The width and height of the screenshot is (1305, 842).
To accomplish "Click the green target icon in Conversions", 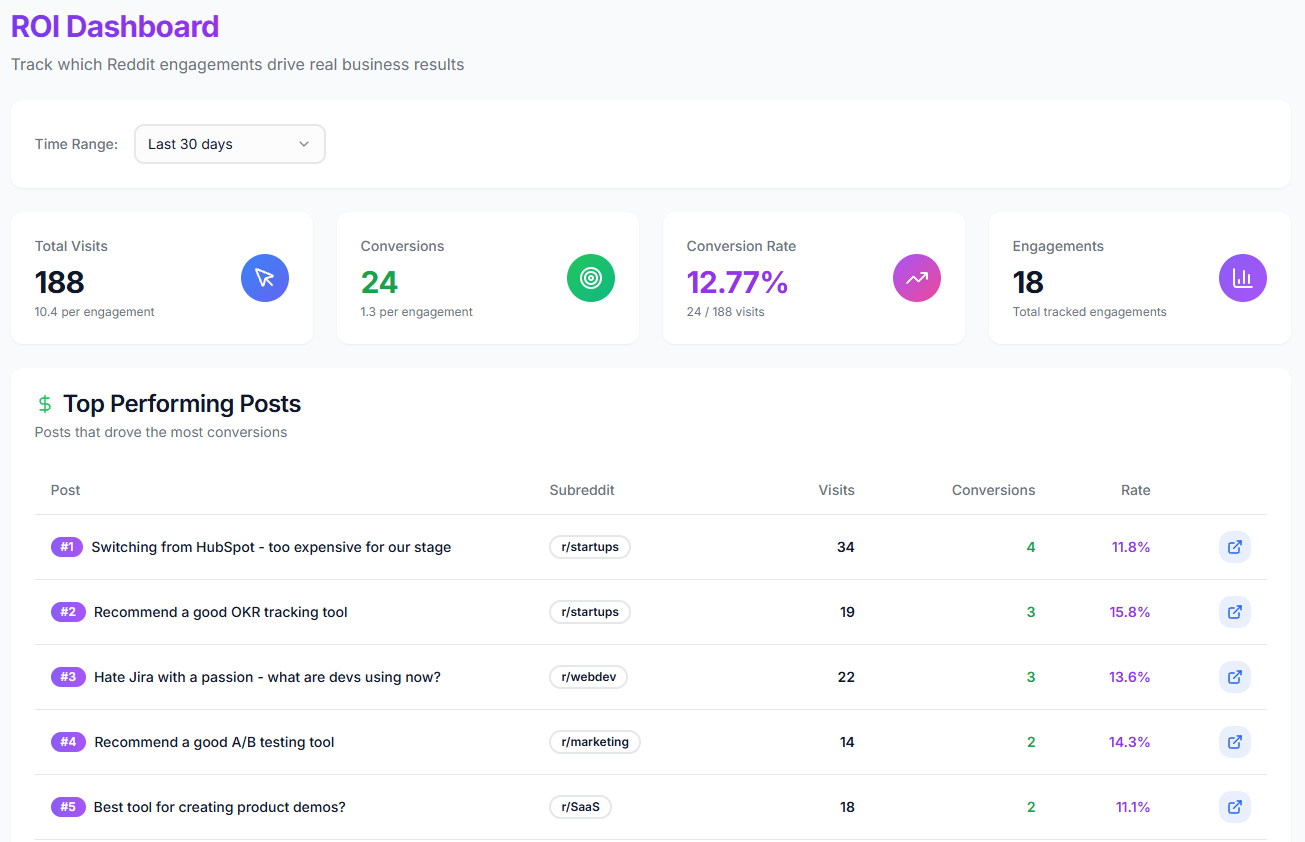I will 591,278.
